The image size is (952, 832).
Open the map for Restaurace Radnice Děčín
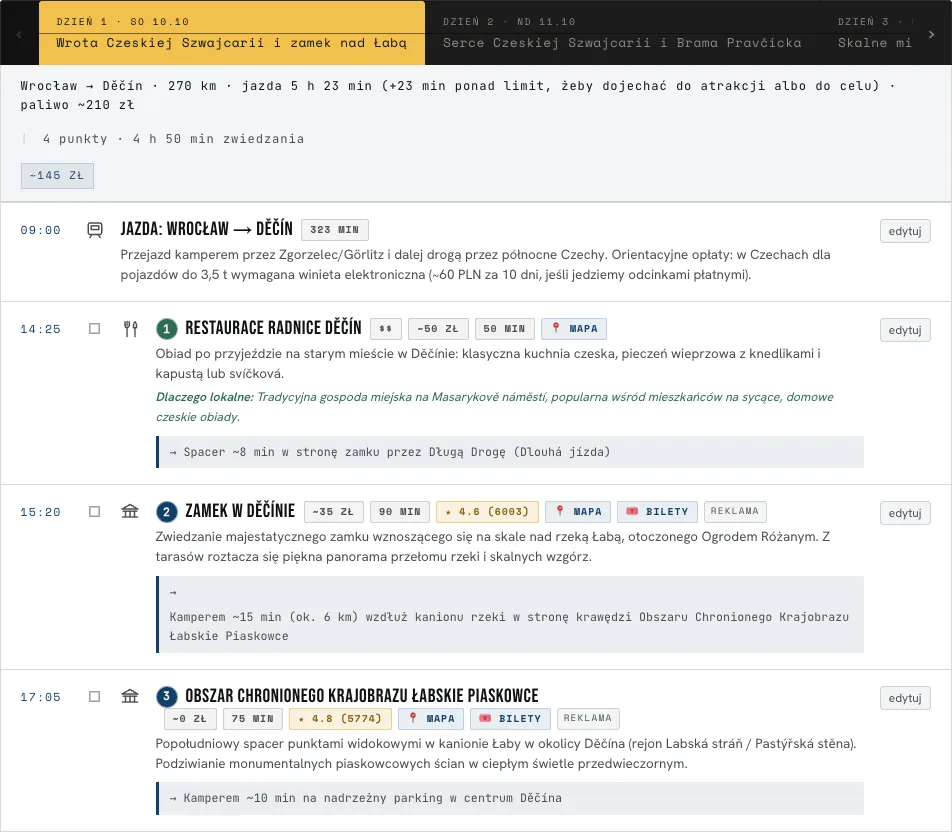[x=574, y=329]
